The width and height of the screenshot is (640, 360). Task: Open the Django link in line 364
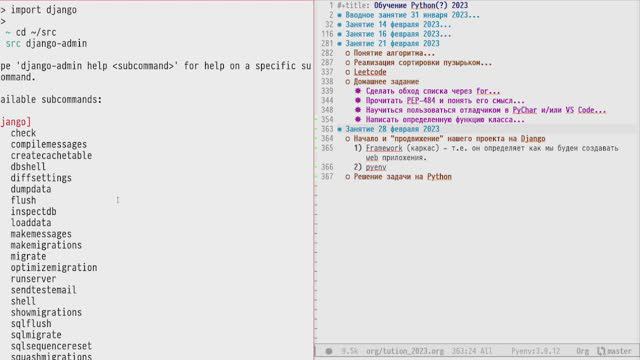pos(533,139)
